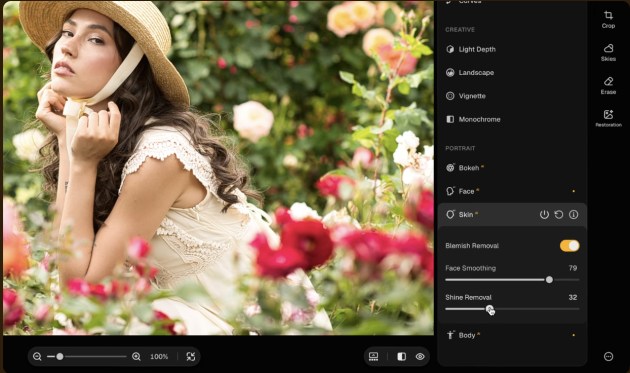Screen dimensions: 630x373
Task: Click the CREATIVE section heading
Action: click(460, 30)
